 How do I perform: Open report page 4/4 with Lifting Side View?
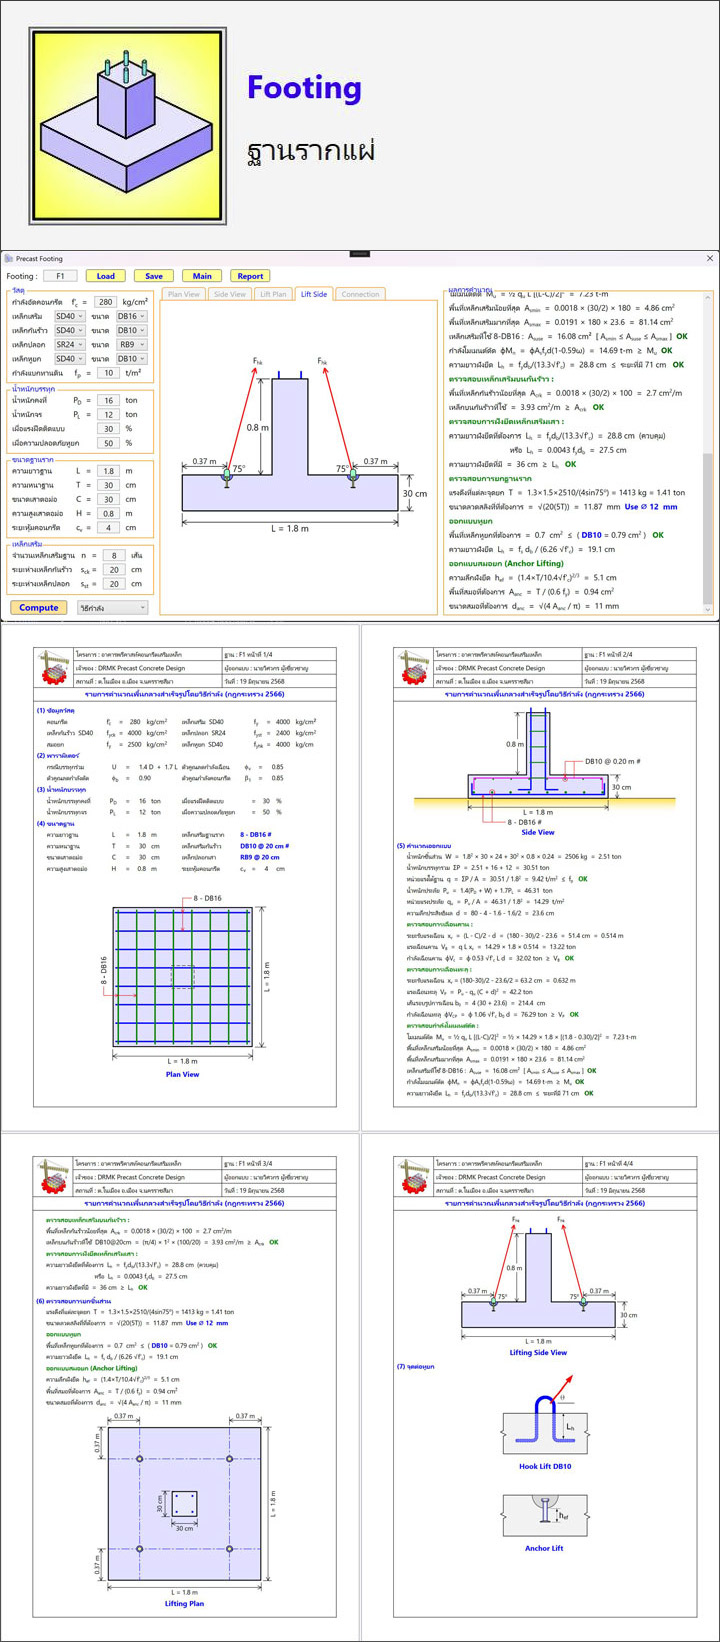coord(541,1385)
